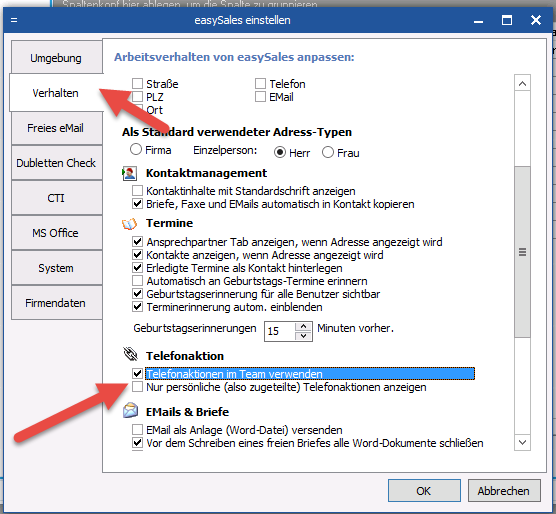Check 'Automatisch an Geburtstags-Termine erinnern'

pos(137,281)
